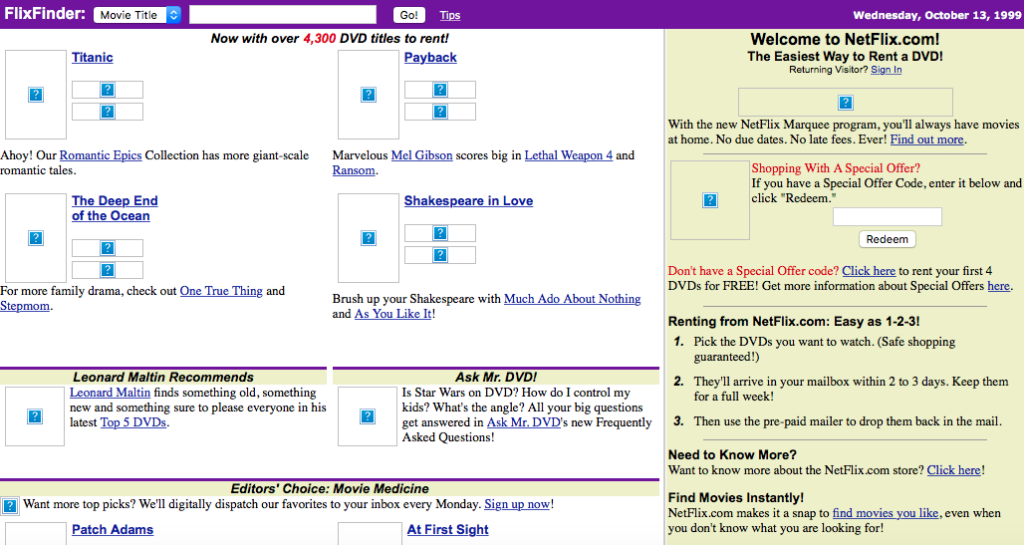Open the Stepmom movie link
The width and height of the screenshot is (1024, 545).
tap(25, 306)
